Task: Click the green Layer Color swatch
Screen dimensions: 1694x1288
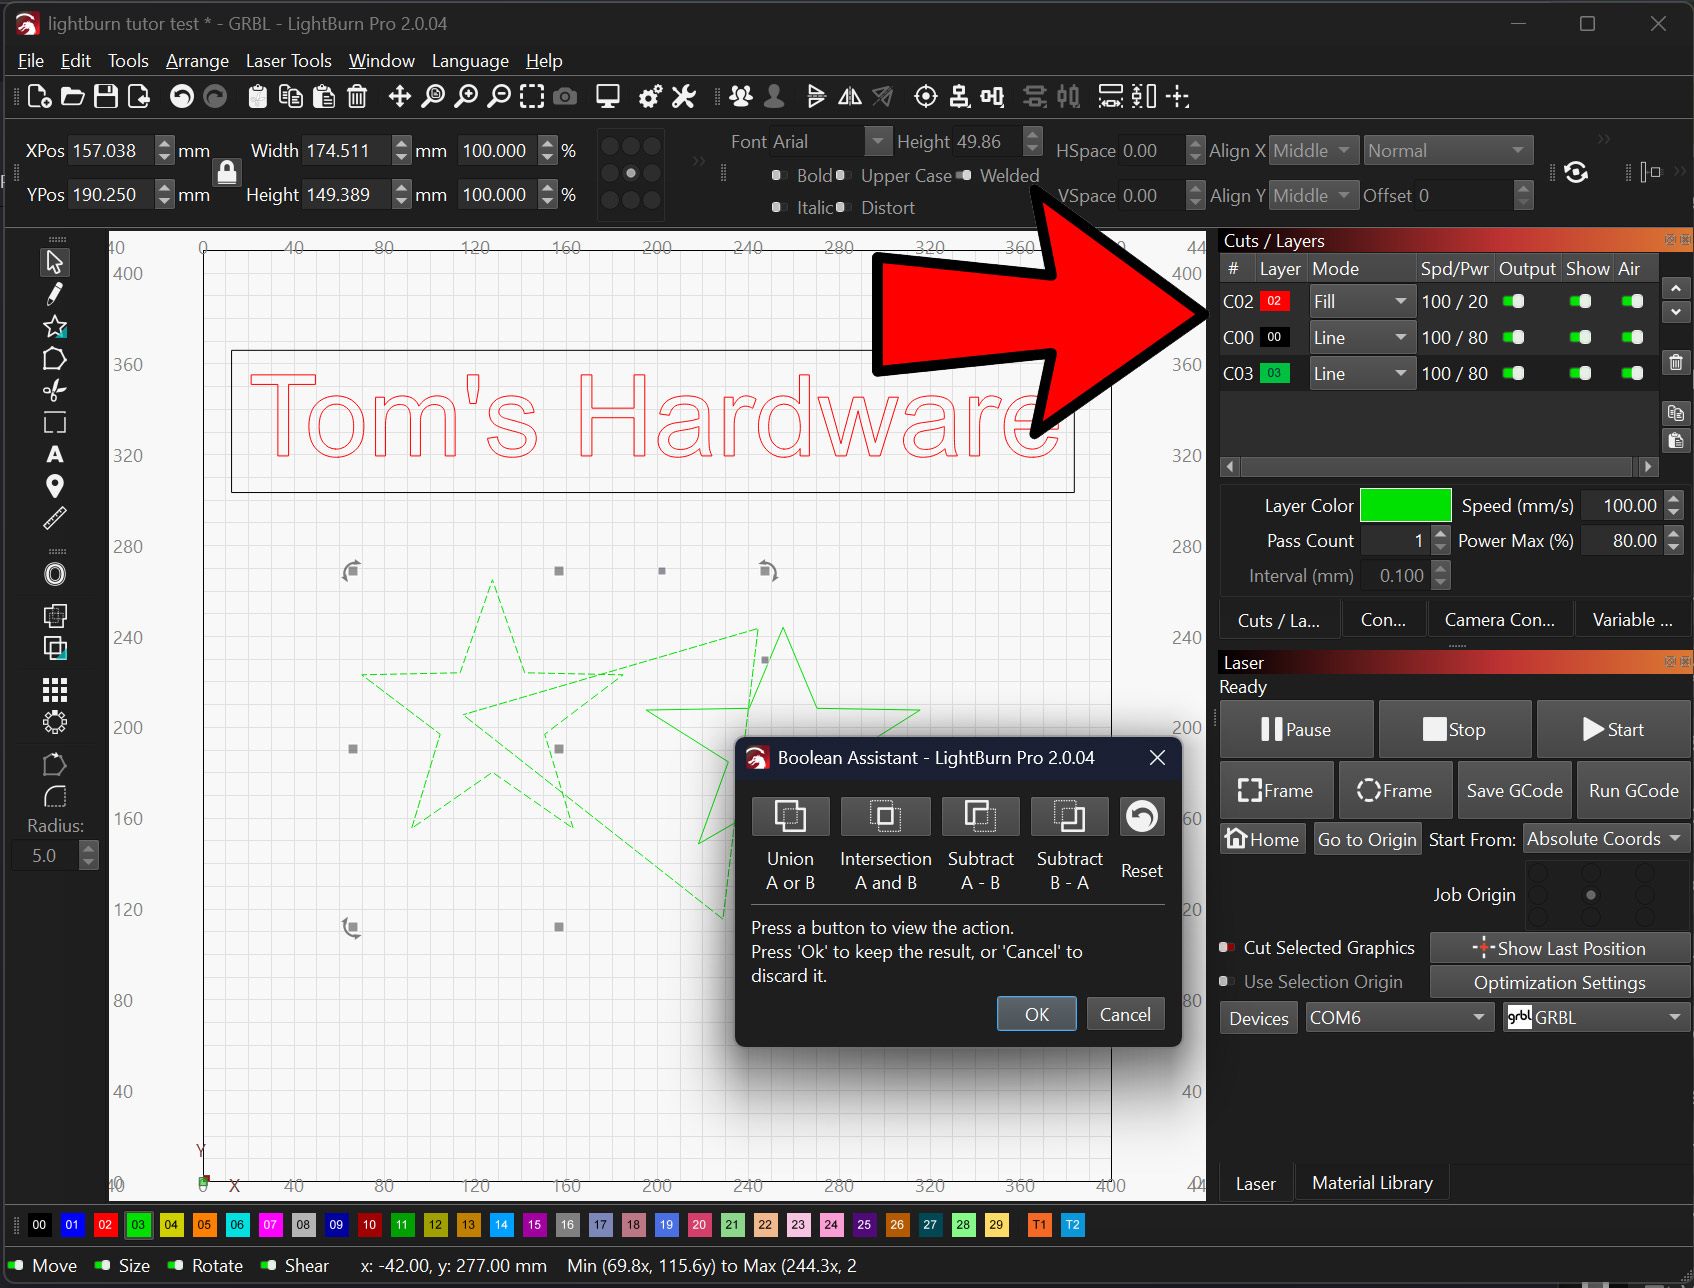Action: coord(1405,505)
